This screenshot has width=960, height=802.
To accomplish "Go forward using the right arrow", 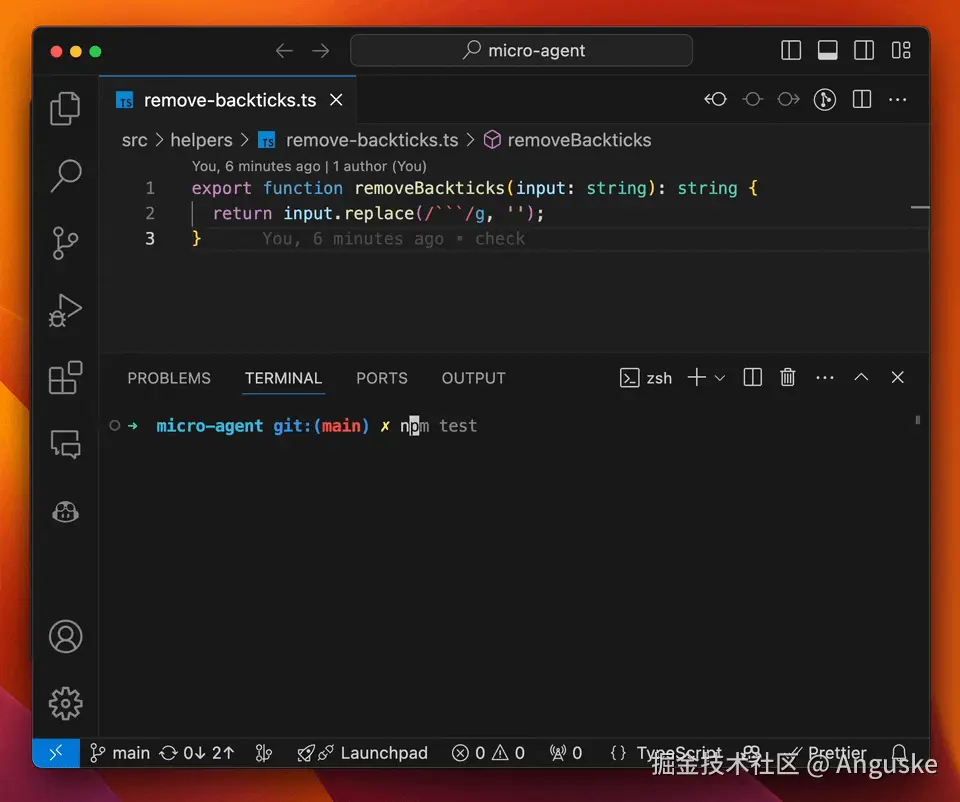I will 320,51.
